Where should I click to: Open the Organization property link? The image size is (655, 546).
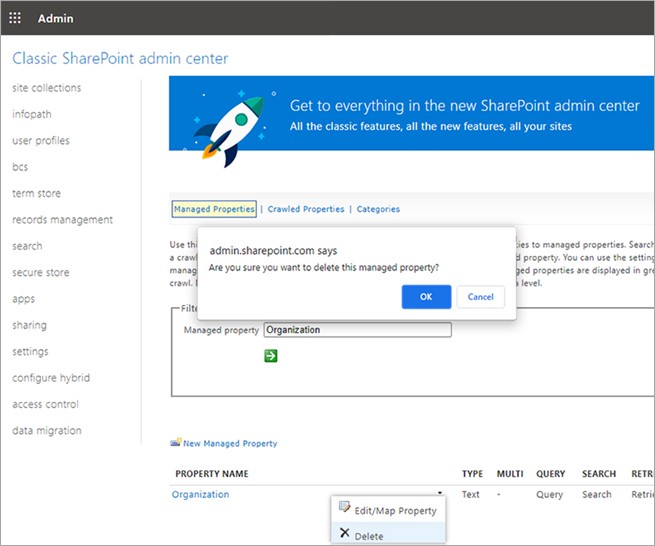pyautogui.click(x=201, y=494)
